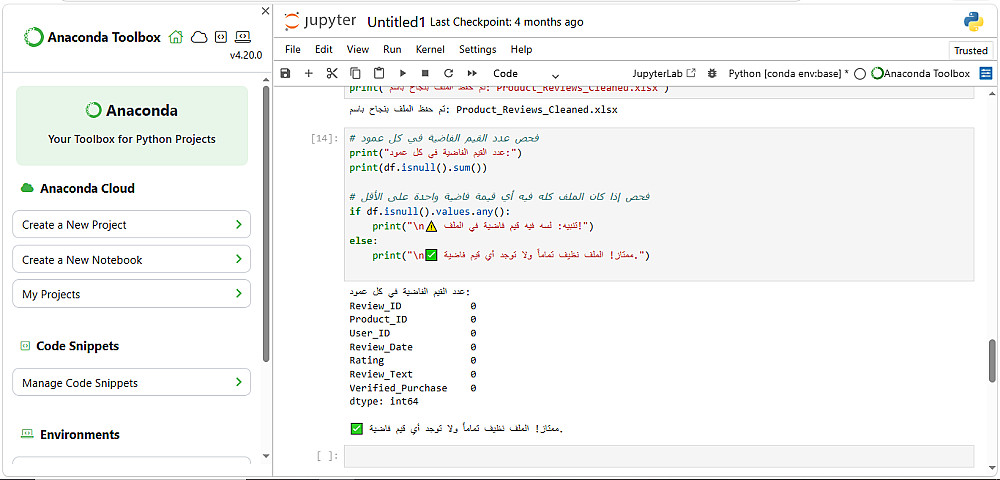
Task: Click the sidebar scroll-down arrow
Action: [x=266, y=456]
